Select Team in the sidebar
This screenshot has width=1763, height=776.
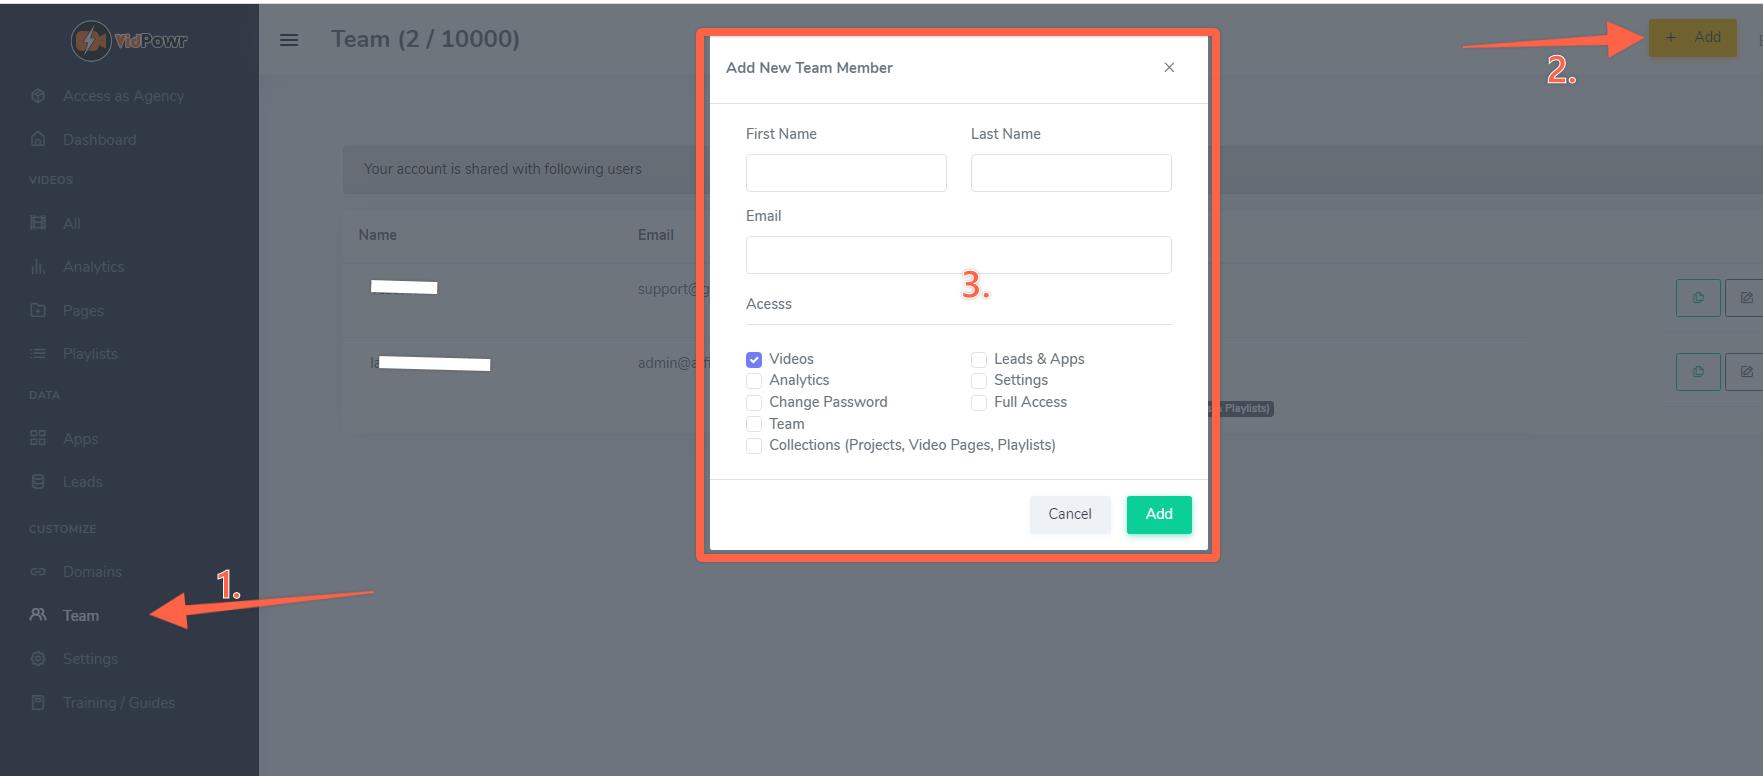(81, 616)
